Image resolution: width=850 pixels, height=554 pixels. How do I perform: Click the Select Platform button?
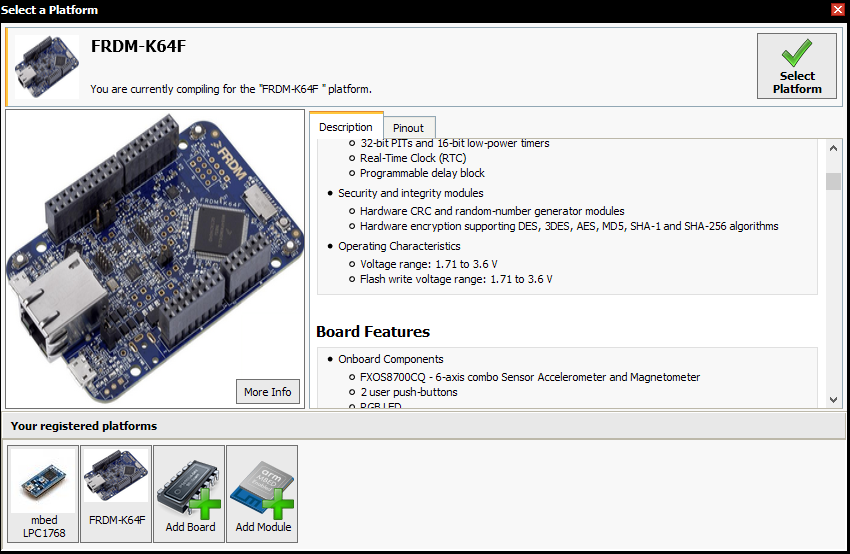tap(796, 66)
